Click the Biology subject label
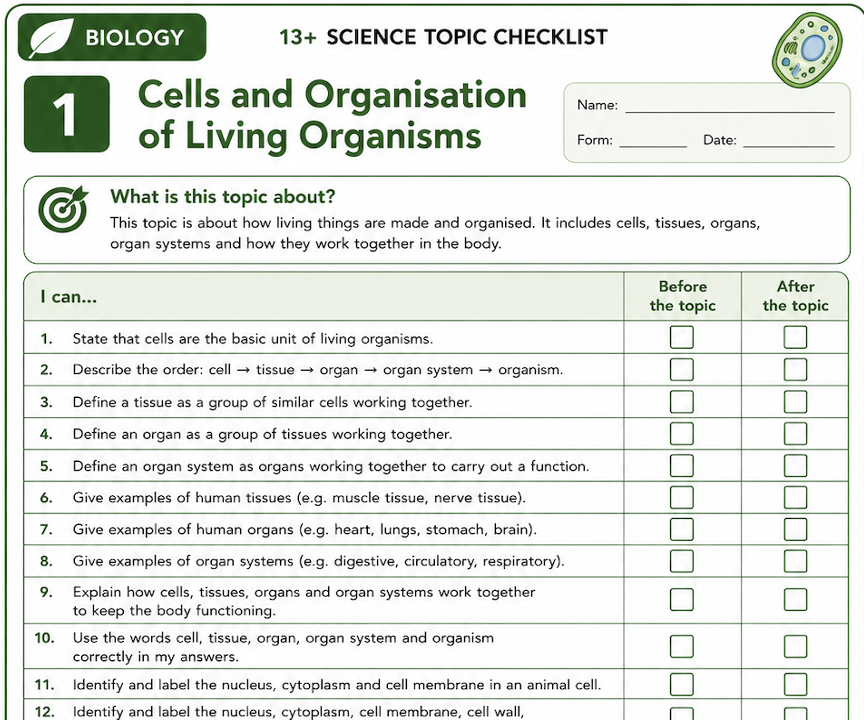This screenshot has width=864, height=720. pyautogui.click(x=134, y=37)
